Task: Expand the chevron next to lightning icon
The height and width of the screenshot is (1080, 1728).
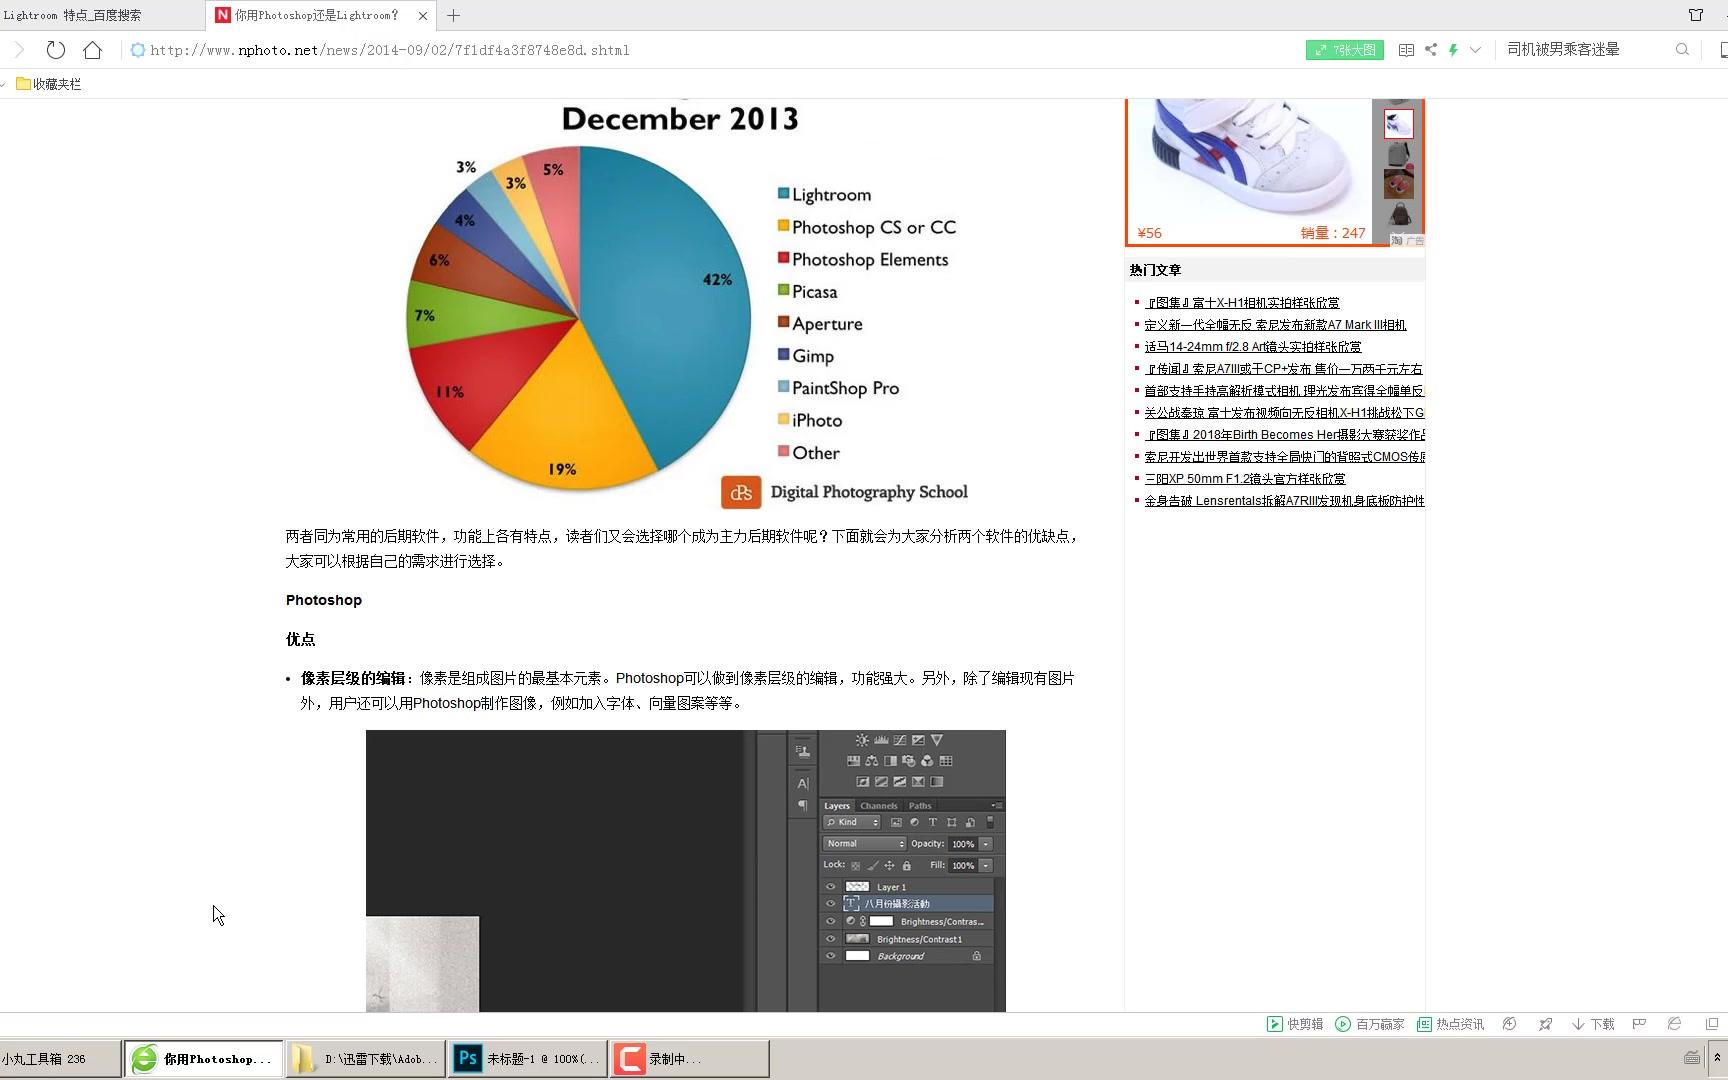Action: point(1475,50)
